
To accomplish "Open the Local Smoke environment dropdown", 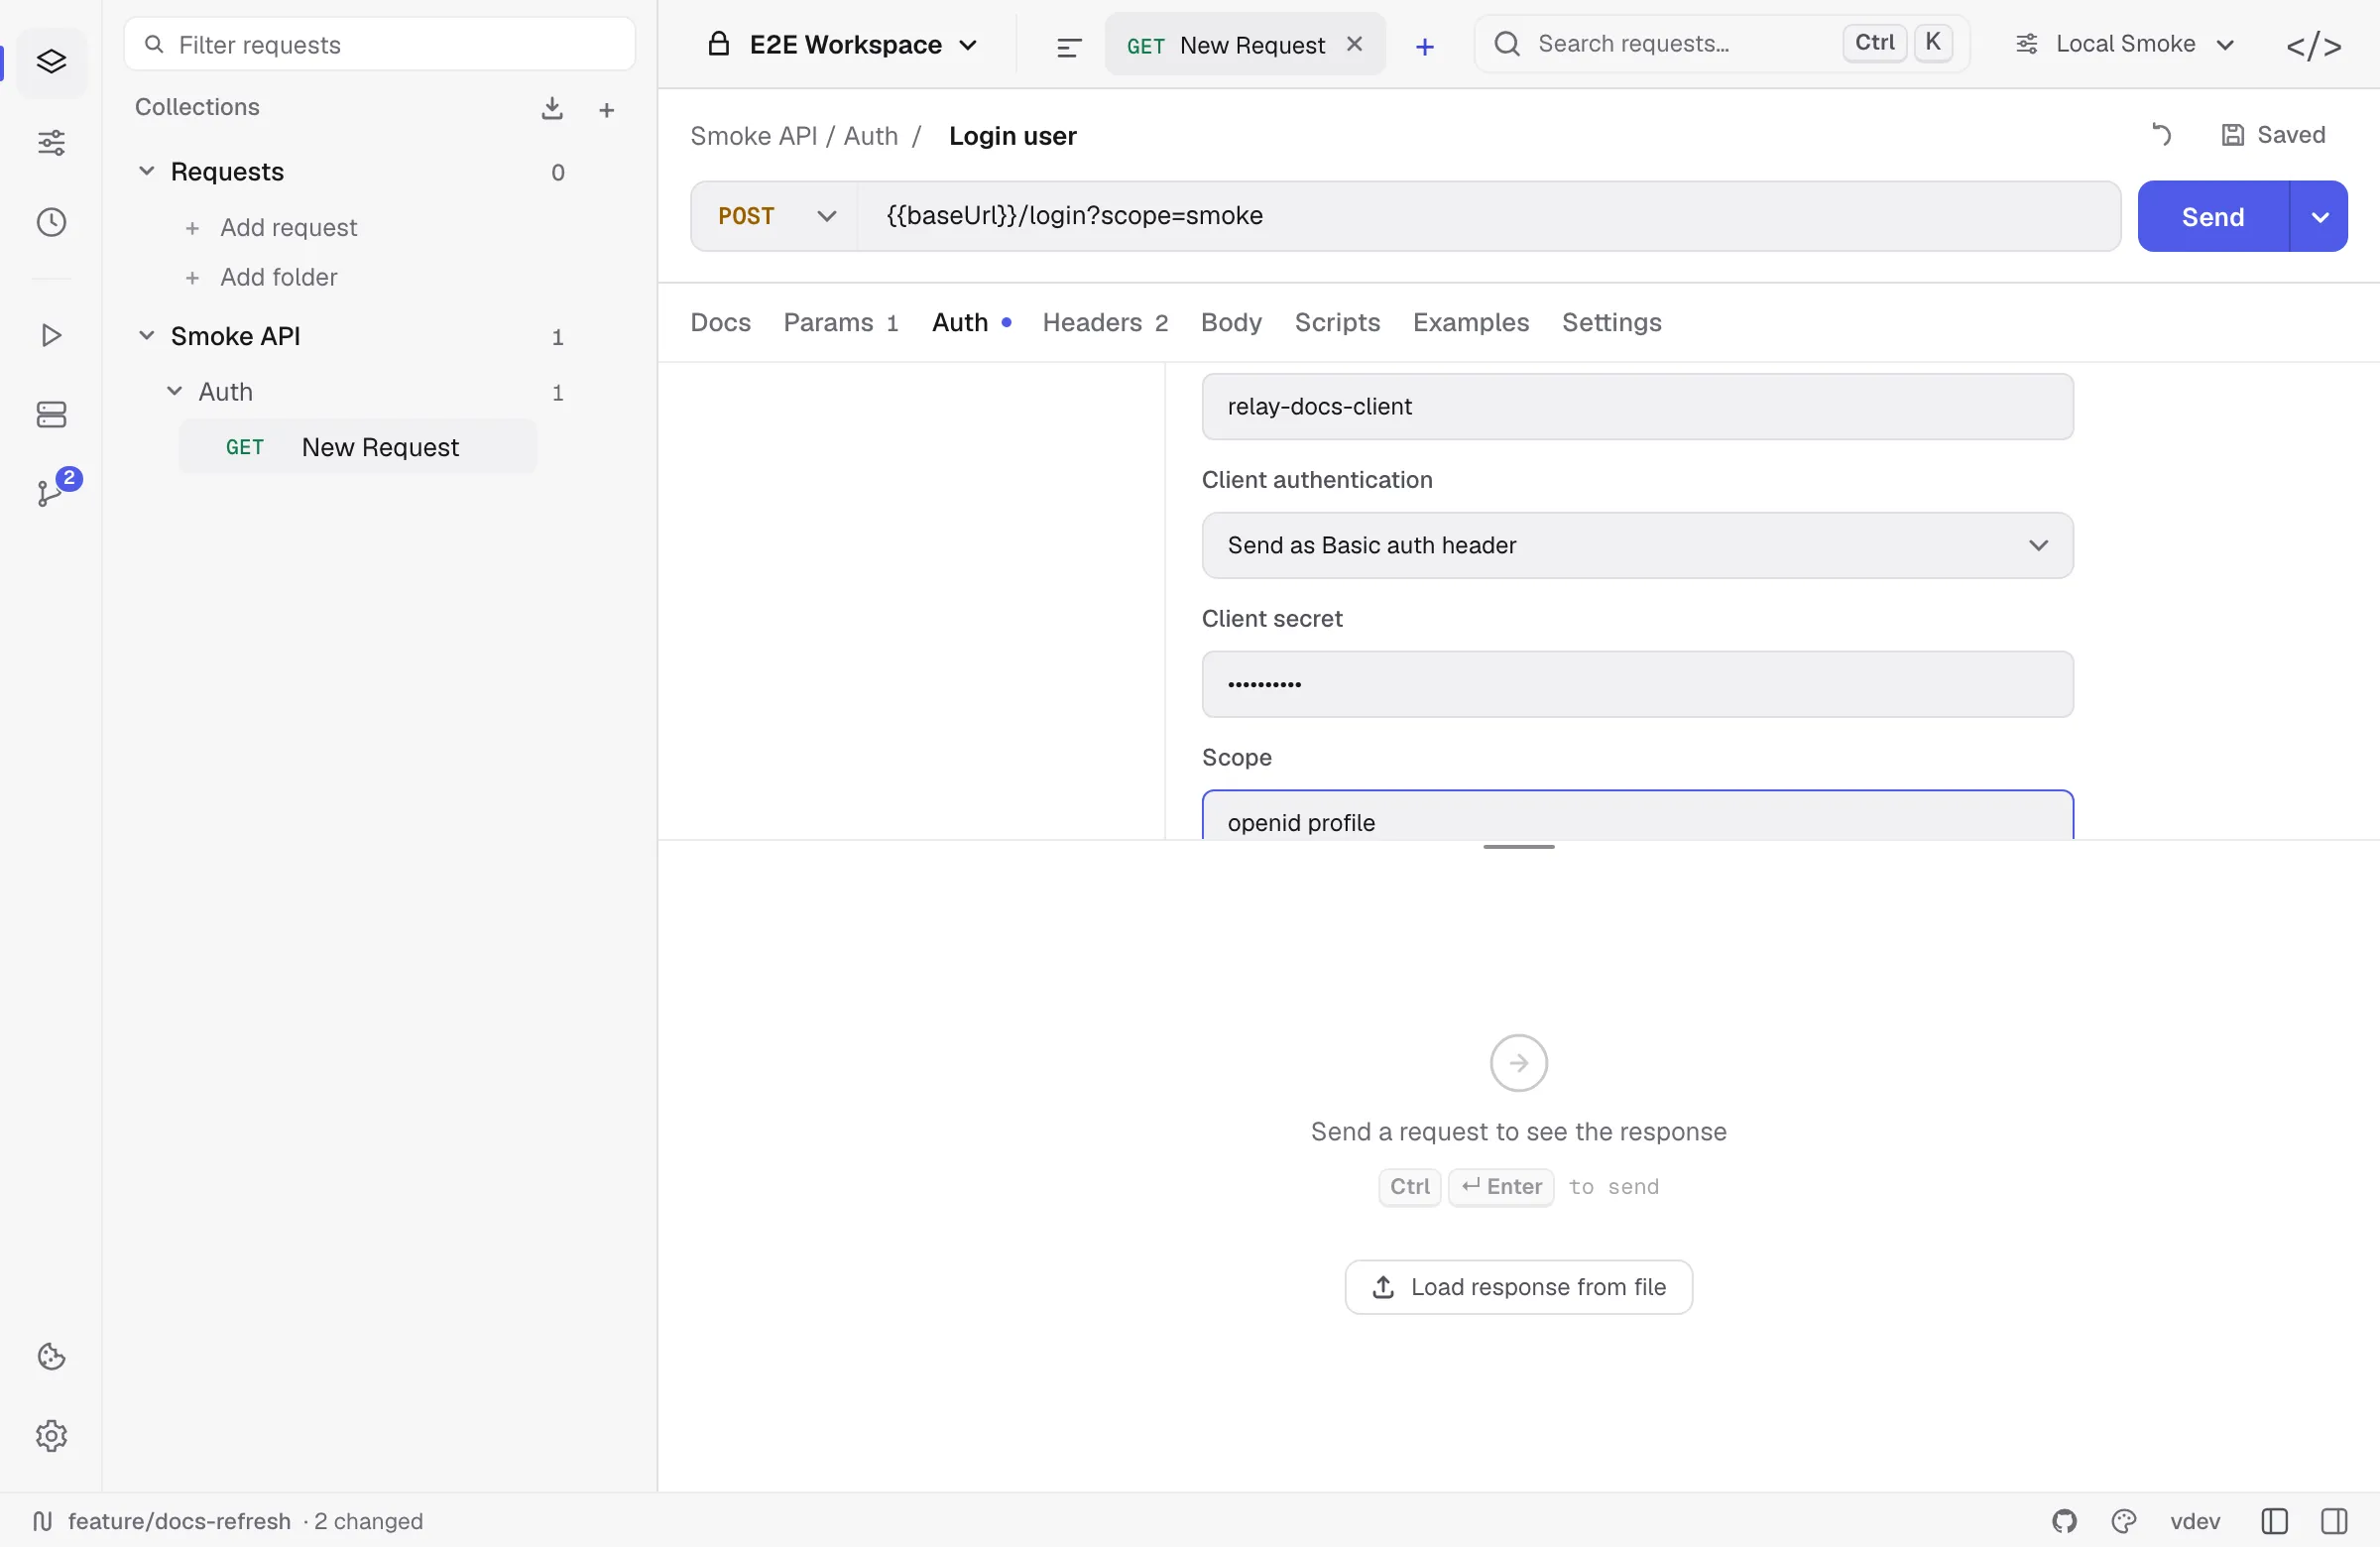I will click(2124, 44).
